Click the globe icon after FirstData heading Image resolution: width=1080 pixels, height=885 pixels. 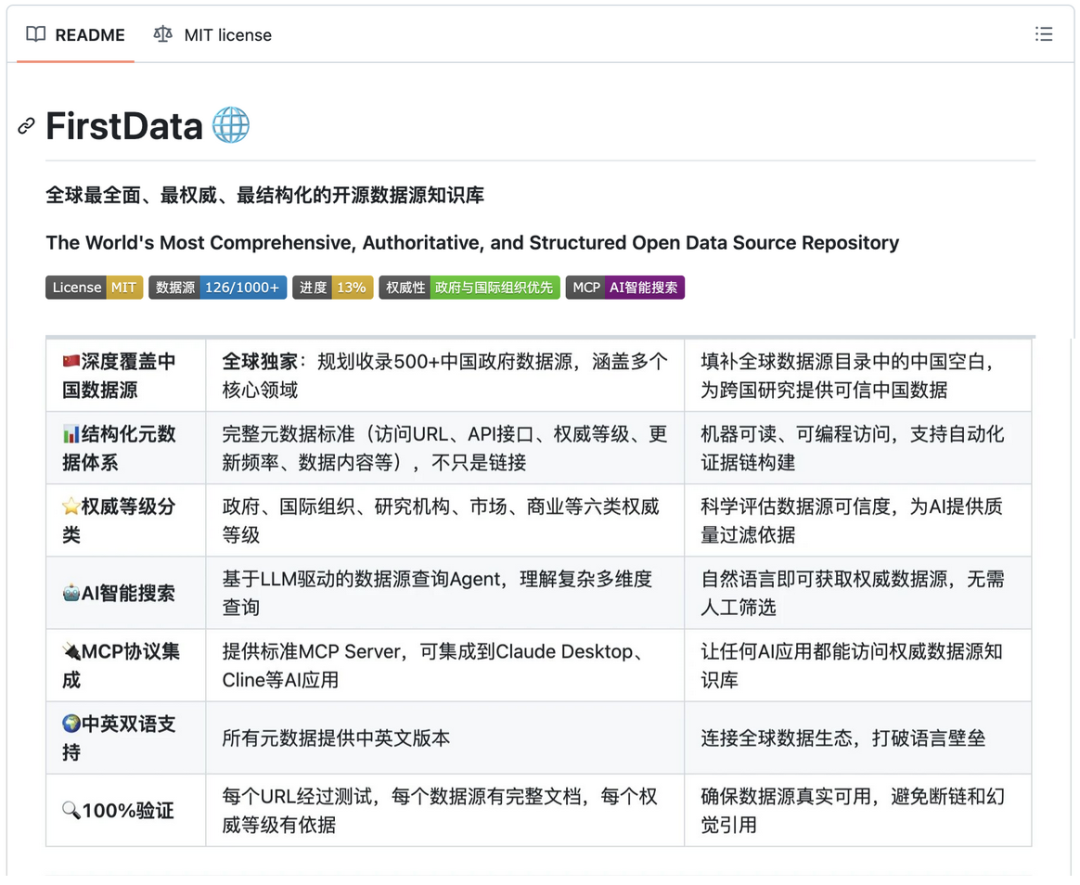click(231, 126)
